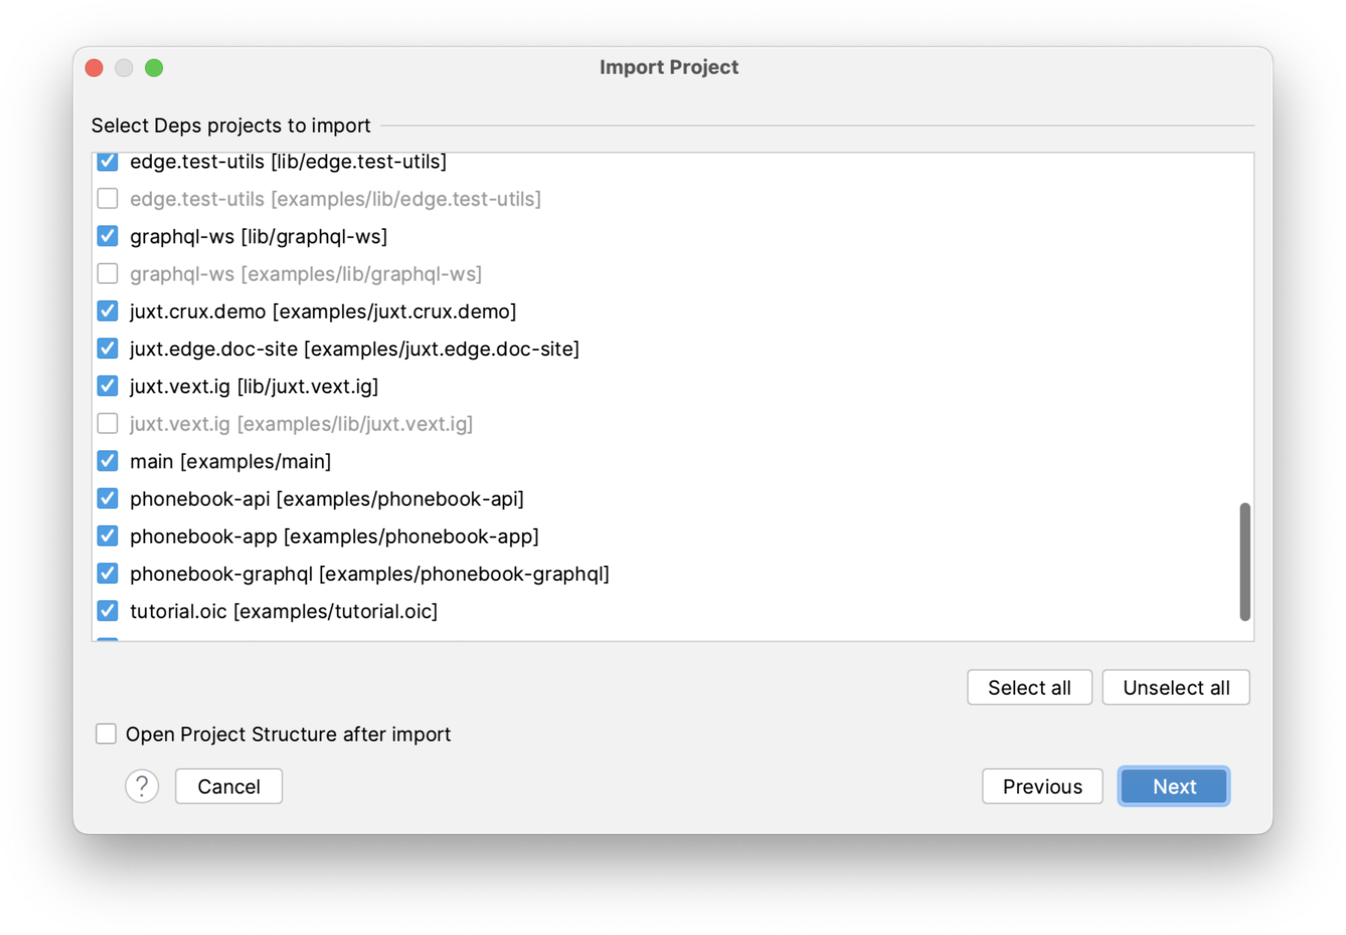
Task: Uncheck juxt.vext.ig [lib/juxt.vext.ig]
Action: (108, 386)
